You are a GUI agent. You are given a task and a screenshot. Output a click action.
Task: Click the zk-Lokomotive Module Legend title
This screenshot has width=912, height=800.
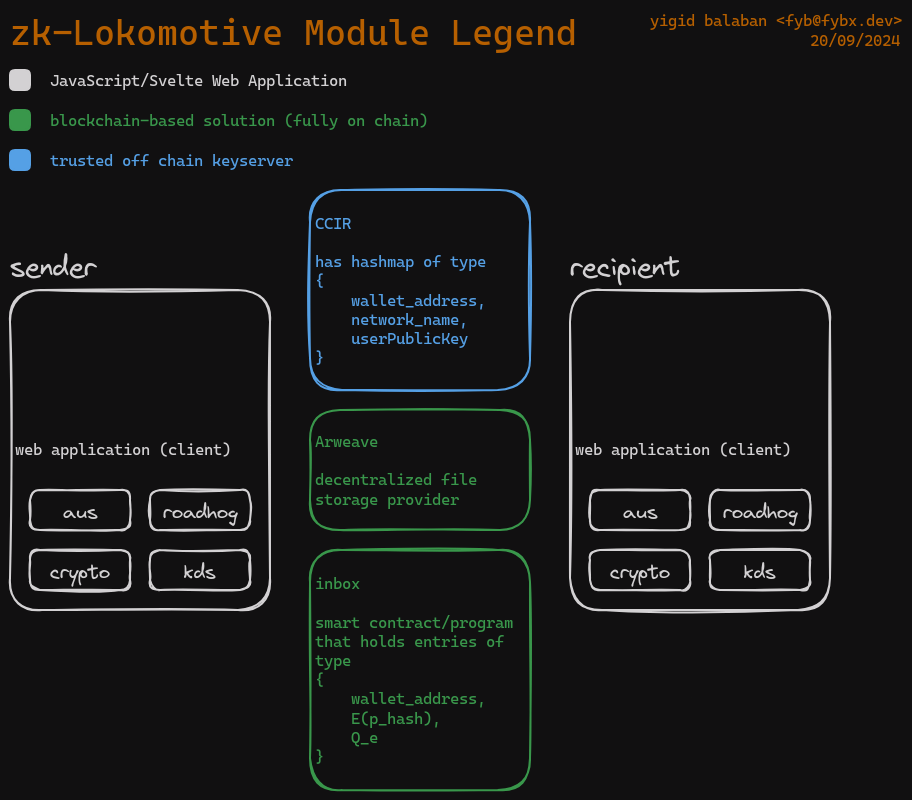[293, 33]
